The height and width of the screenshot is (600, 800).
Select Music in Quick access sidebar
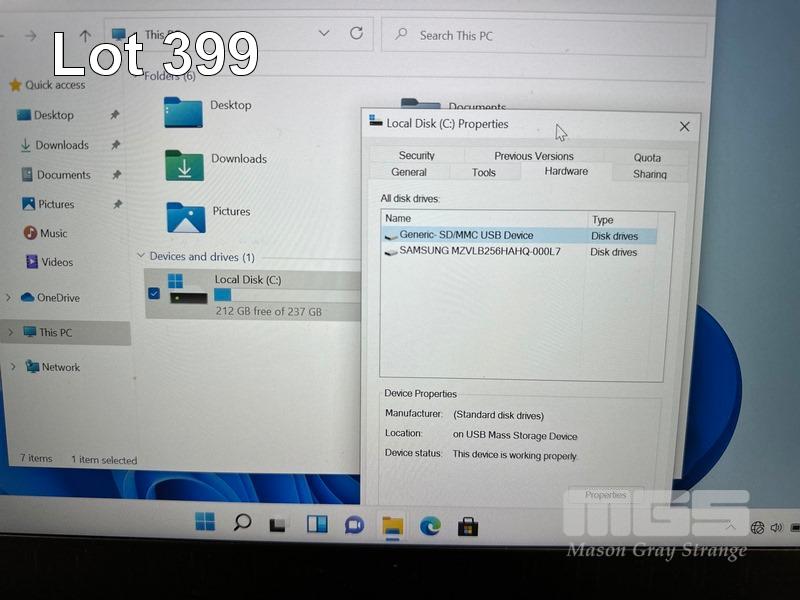pyautogui.click(x=53, y=233)
